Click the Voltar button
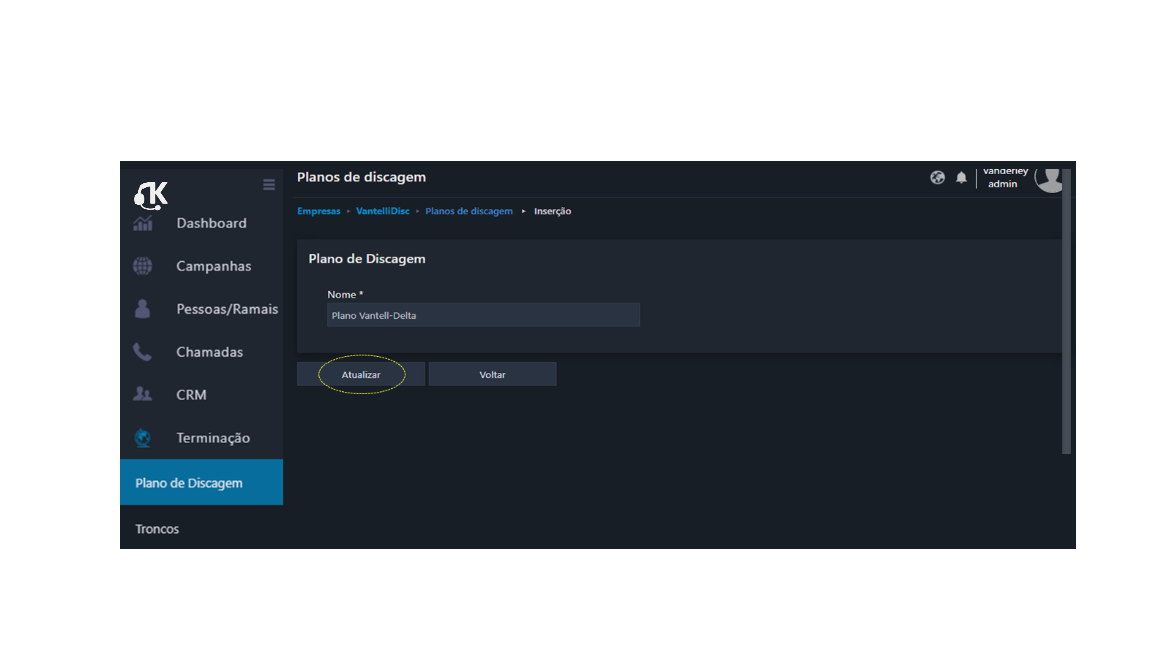 492,374
